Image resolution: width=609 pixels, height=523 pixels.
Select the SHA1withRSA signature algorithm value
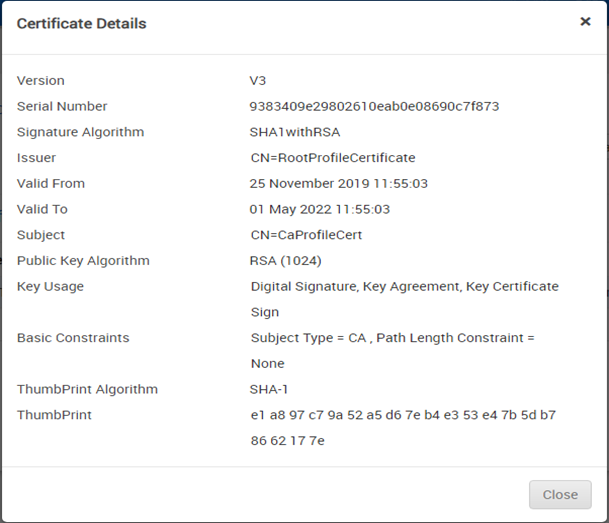295,132
